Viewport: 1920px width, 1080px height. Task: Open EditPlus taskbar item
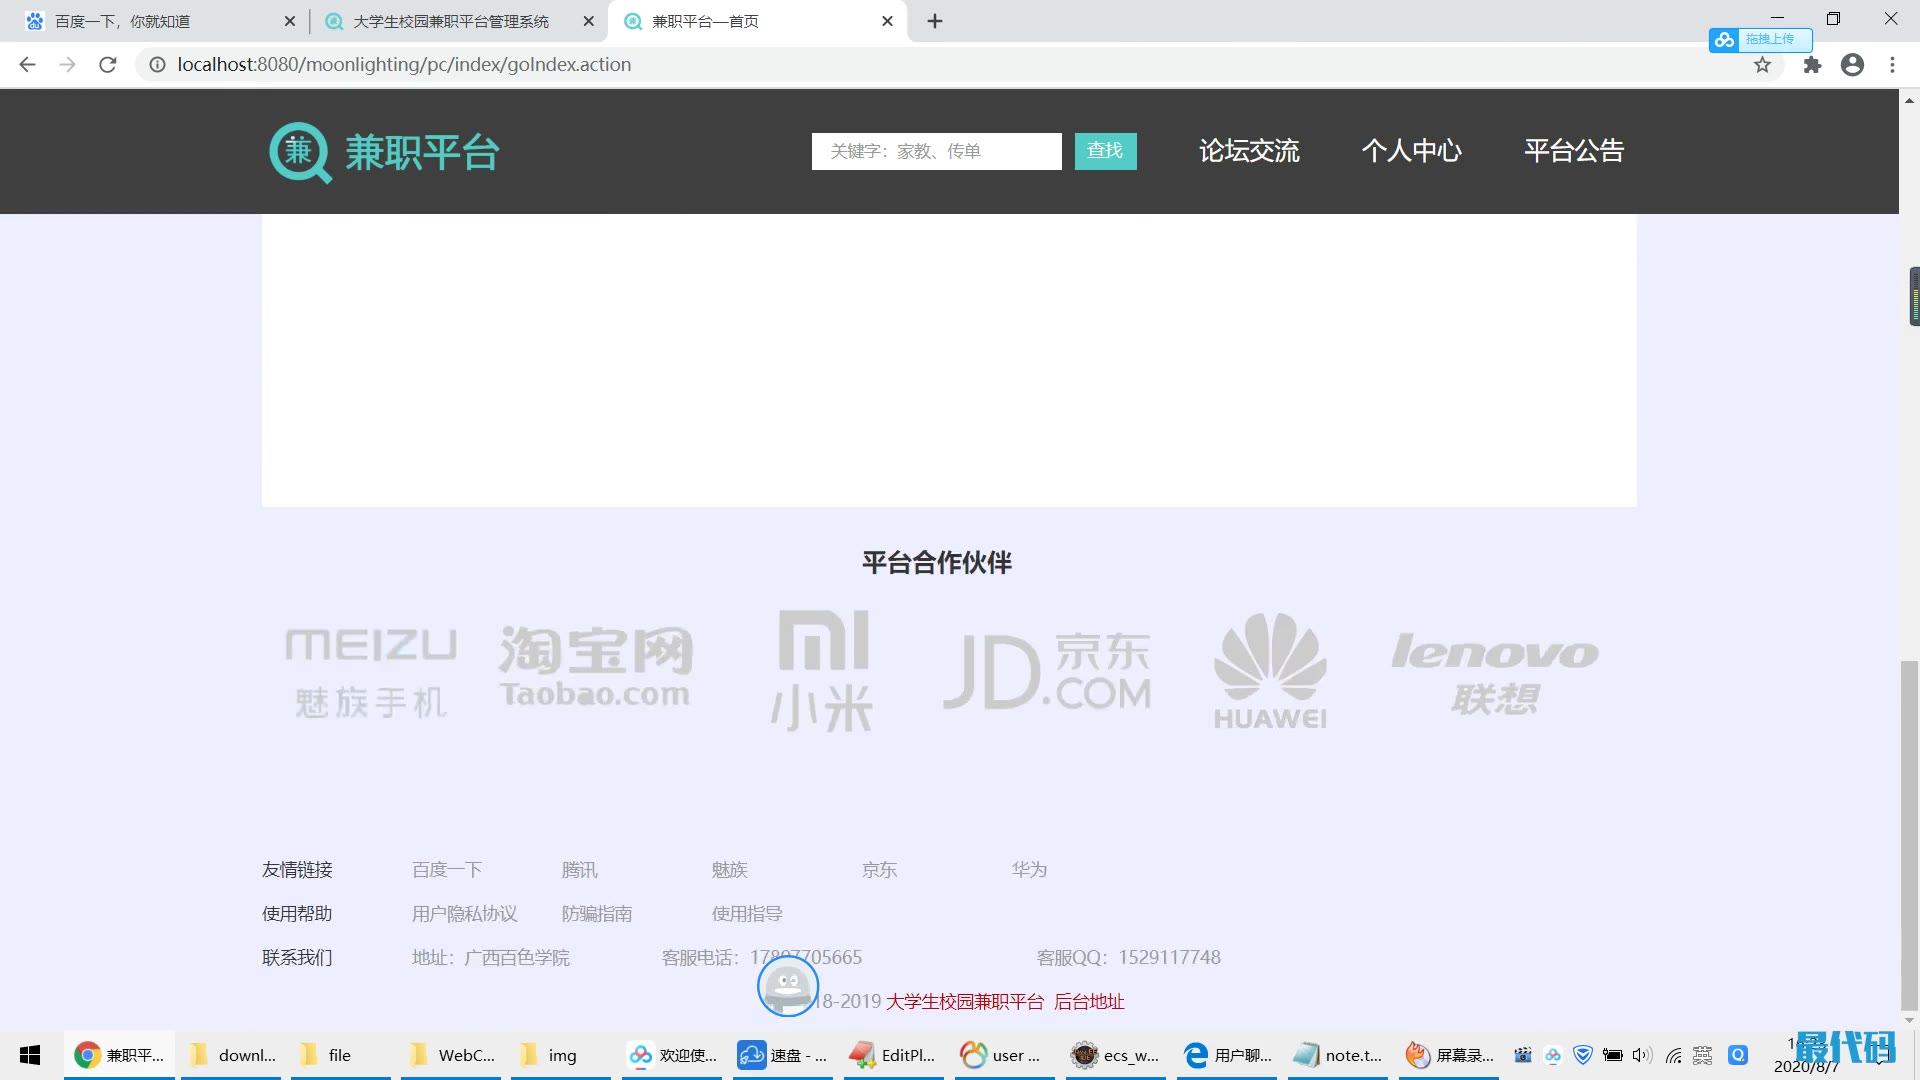[x=893, y=1055]
